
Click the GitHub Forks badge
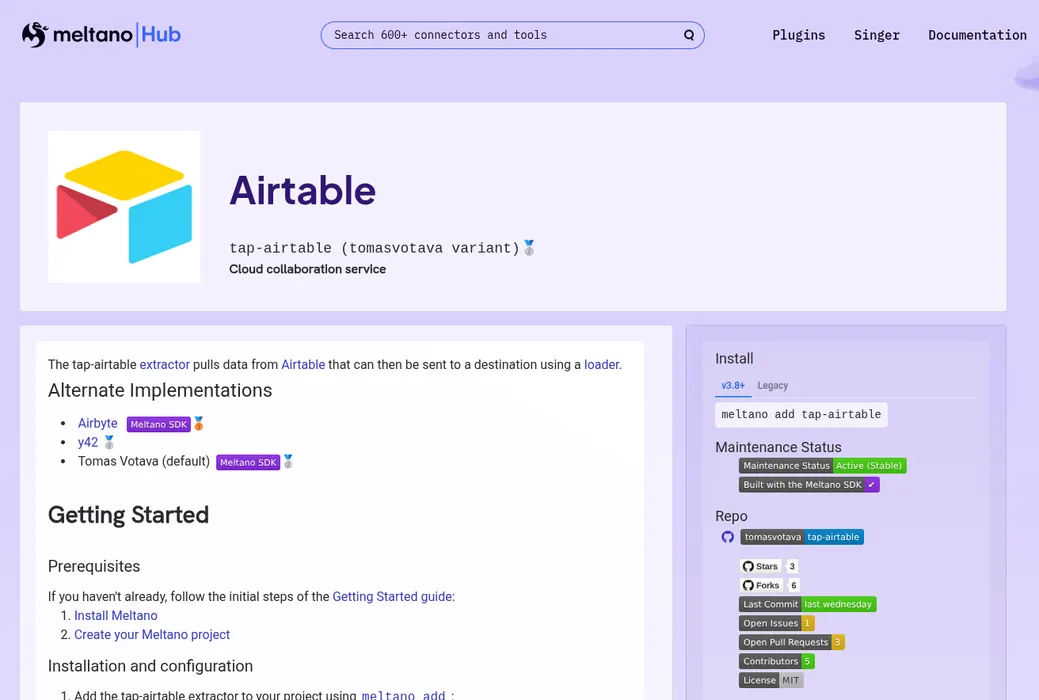tap(769, 585)
